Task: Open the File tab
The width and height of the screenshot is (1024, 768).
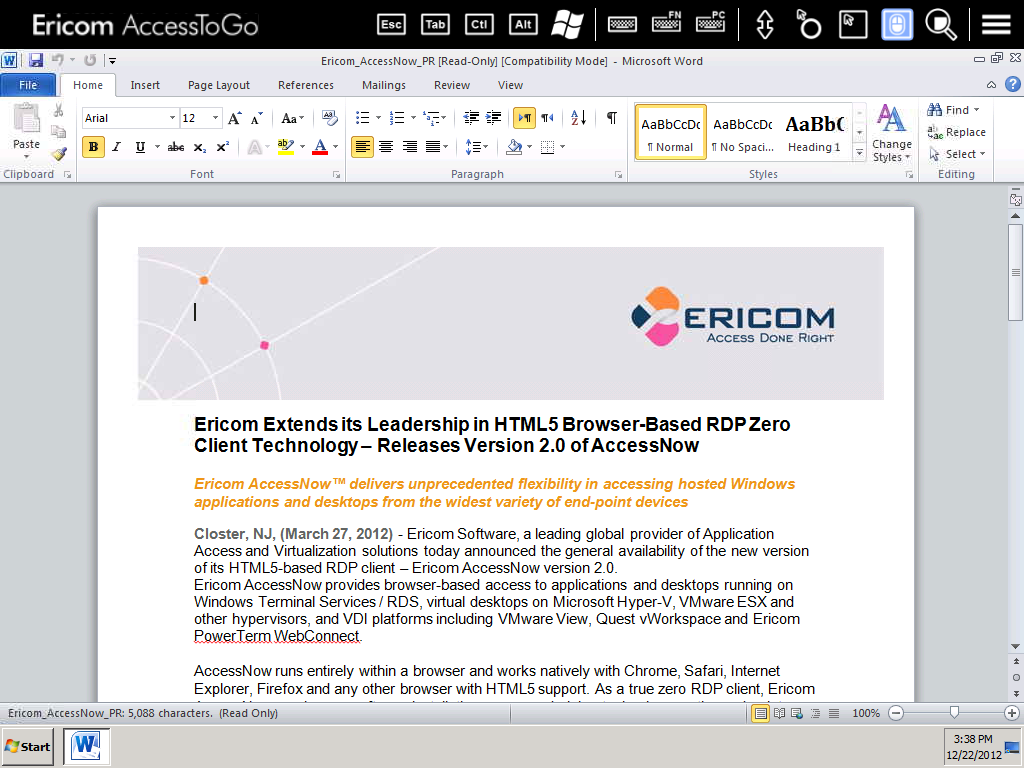Action: 28,85
